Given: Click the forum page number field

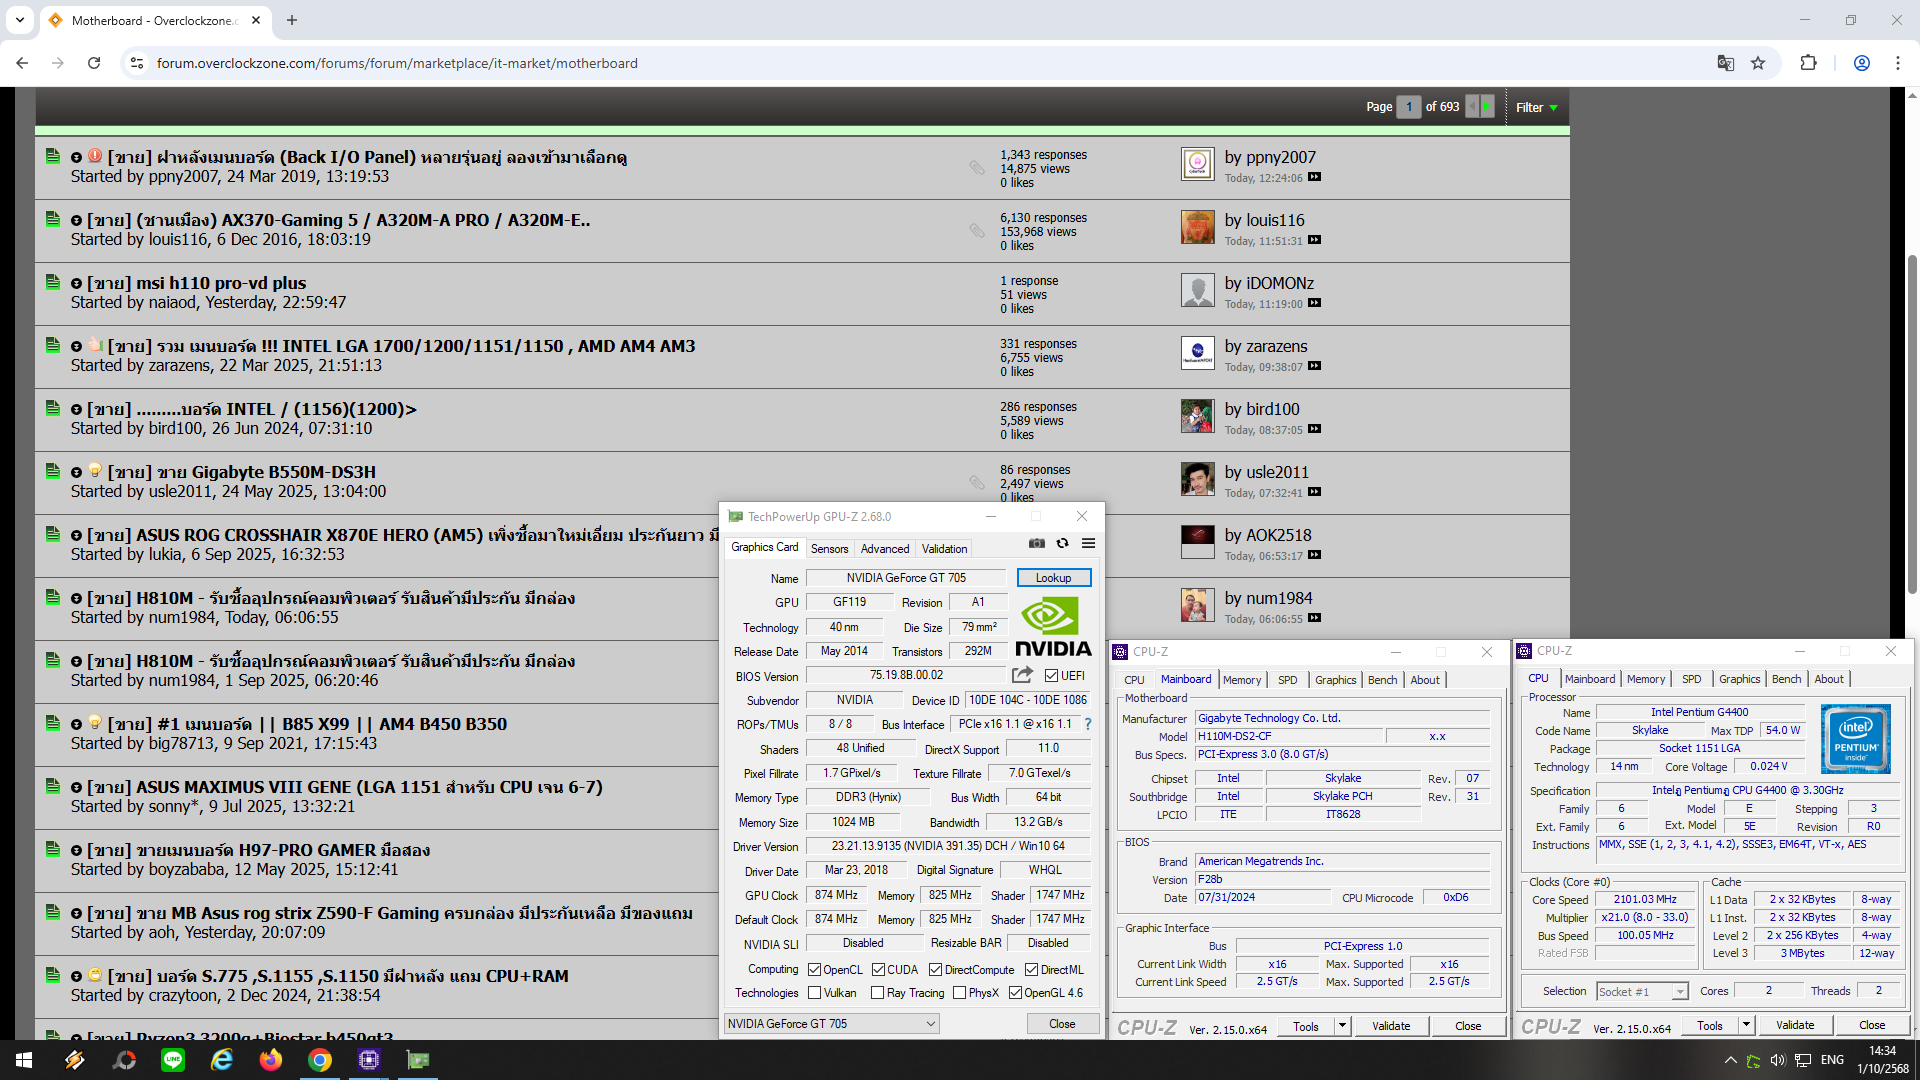Looking at the screenshot, I should click(1408, 106).
